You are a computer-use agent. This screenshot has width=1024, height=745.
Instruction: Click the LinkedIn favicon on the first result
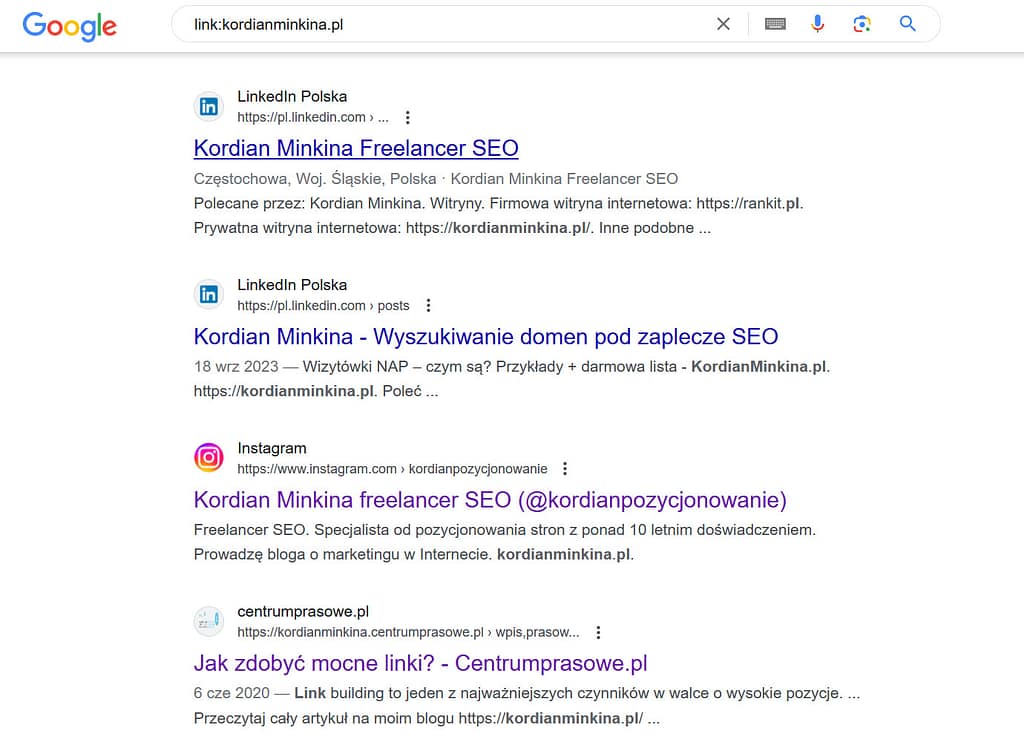click(209, 106)
